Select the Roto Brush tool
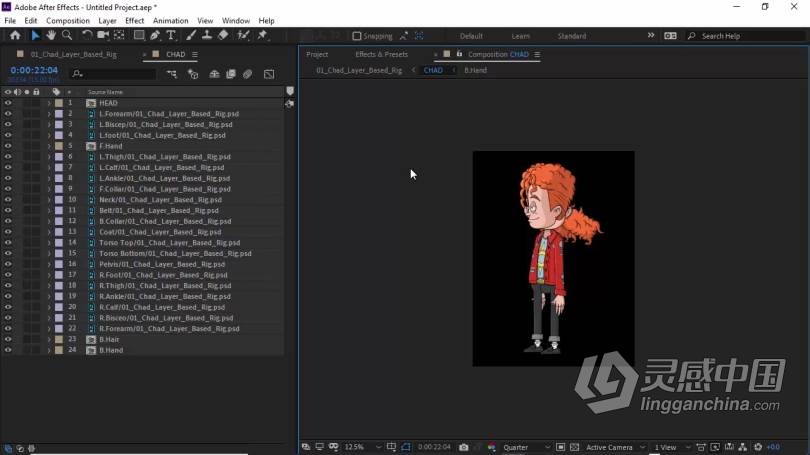Screen dimensions: 810x455 pos(243,35)
